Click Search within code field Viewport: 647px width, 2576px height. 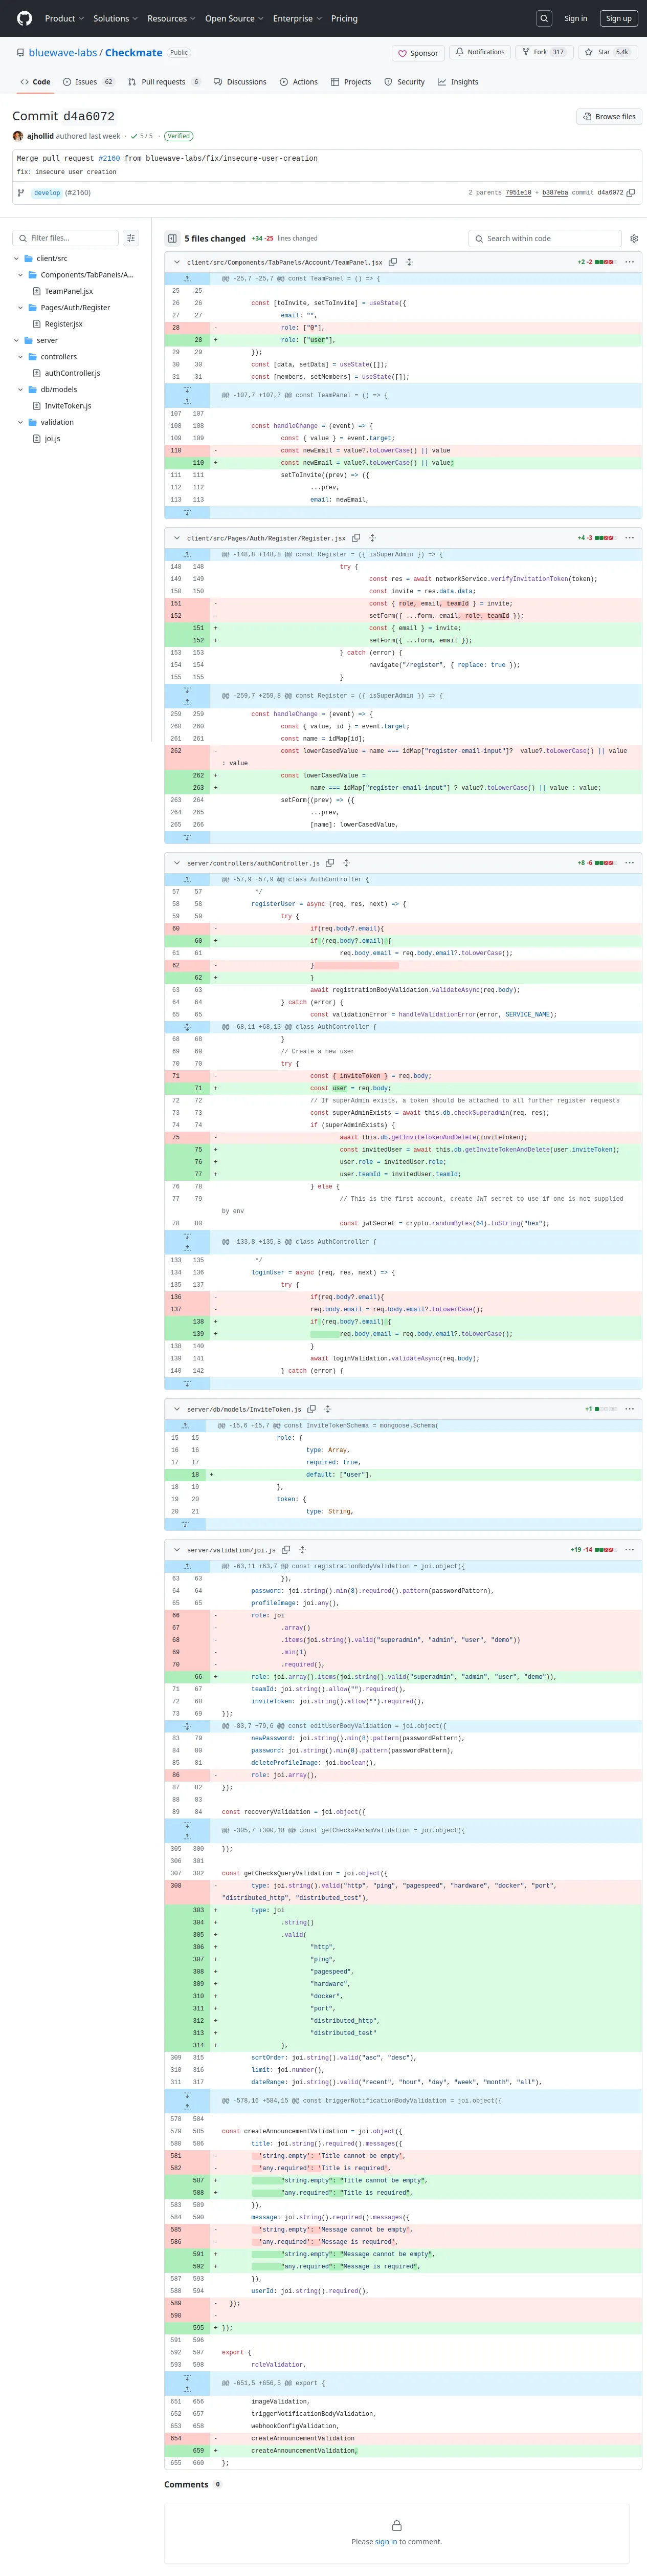tap(544, 238)
